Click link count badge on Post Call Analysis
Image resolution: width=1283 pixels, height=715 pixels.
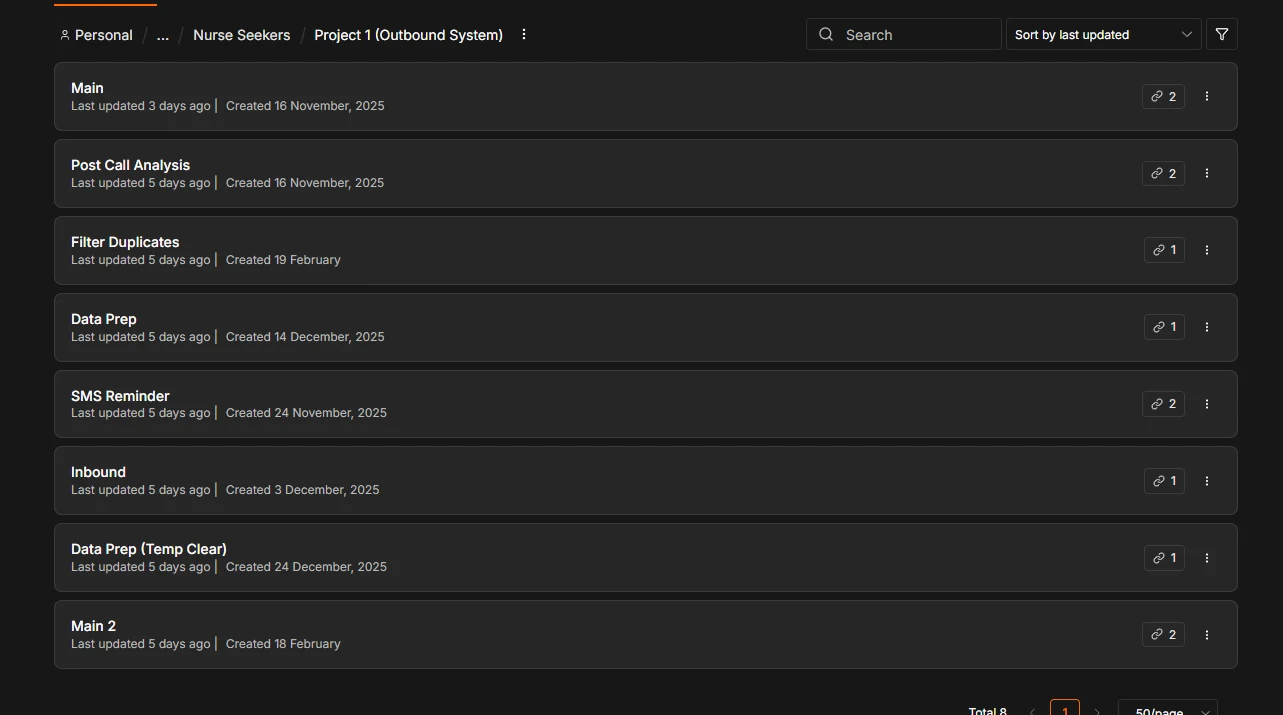point(1163,173)
